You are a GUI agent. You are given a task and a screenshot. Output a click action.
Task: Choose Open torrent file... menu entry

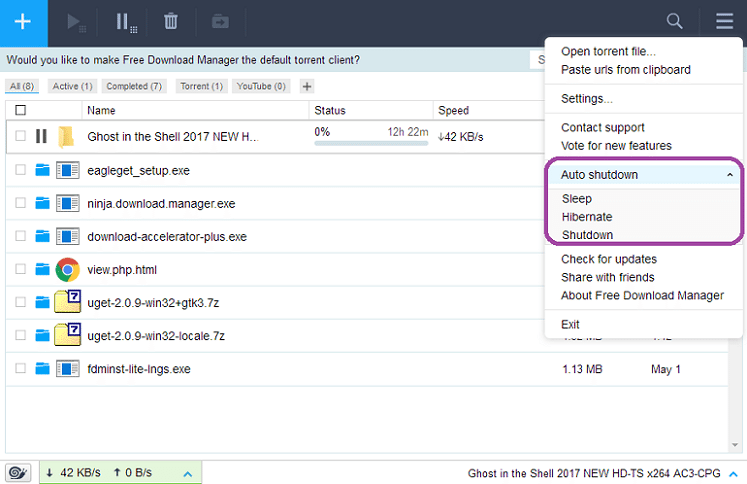pyautogui.click(x=608, y=51)
